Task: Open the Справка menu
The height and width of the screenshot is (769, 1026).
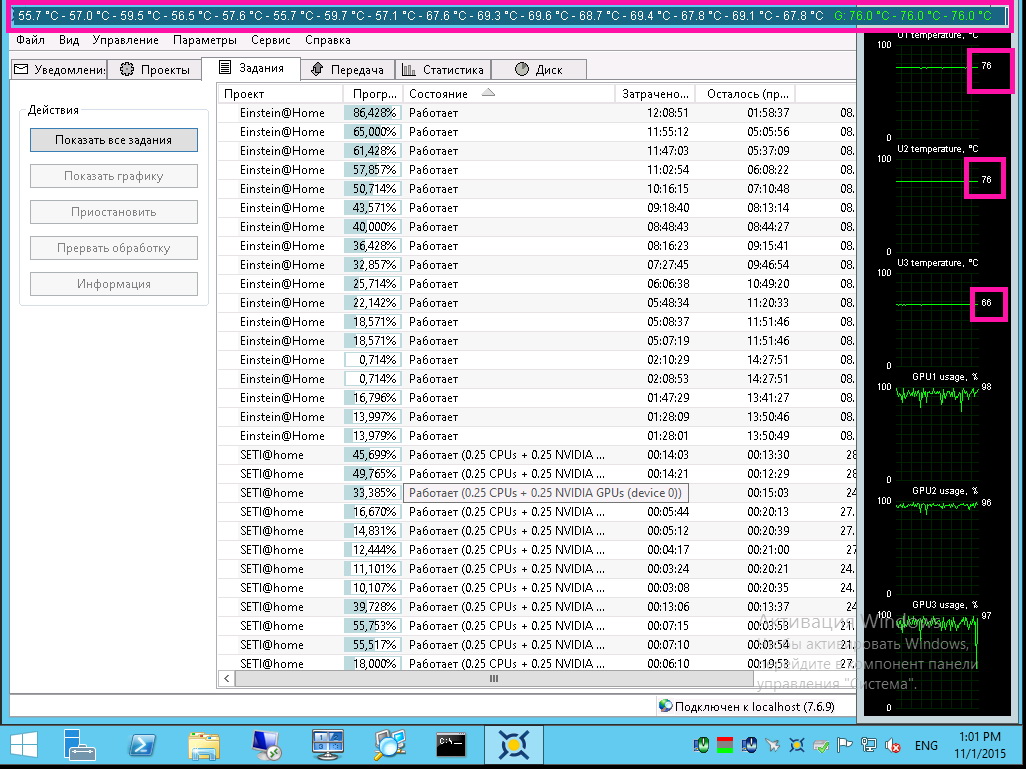Action: click(327, 40)
